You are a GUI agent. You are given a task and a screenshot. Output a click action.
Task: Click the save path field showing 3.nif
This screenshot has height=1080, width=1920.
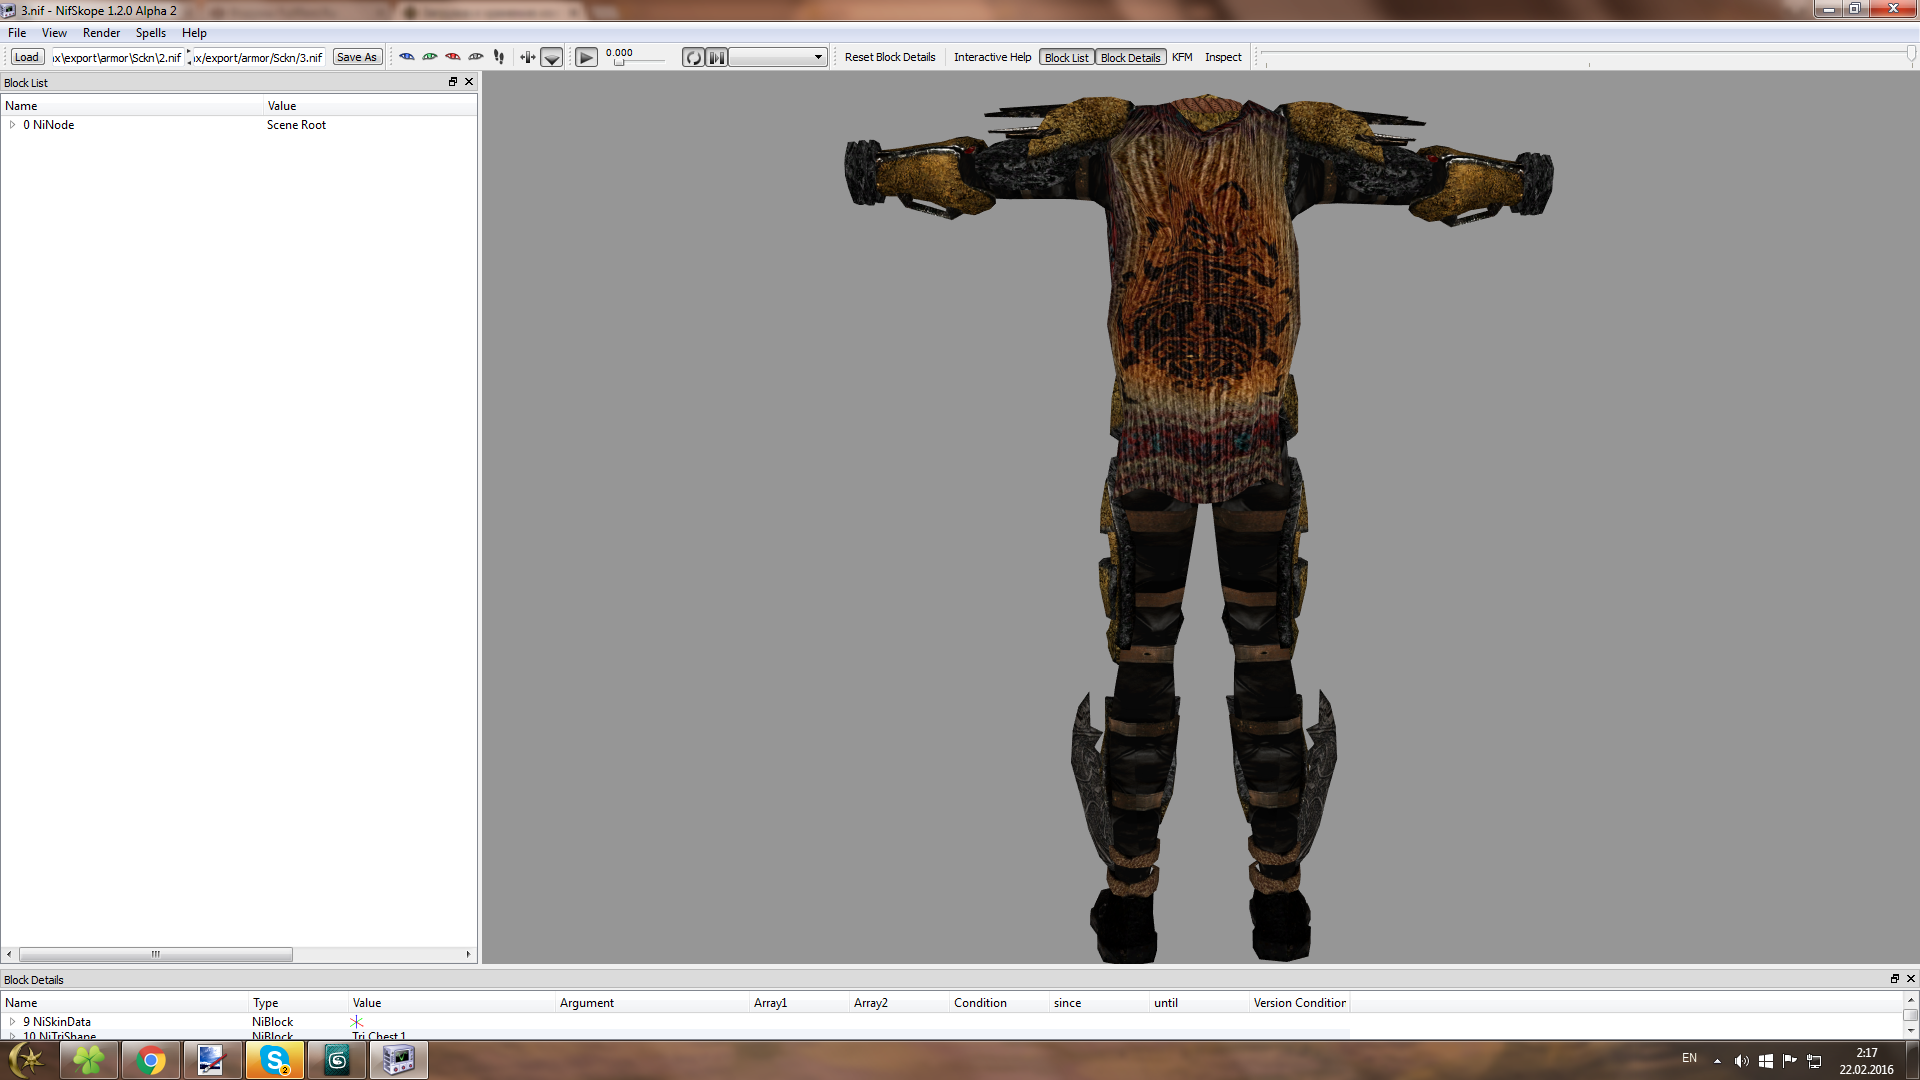[x=258, y=57]
